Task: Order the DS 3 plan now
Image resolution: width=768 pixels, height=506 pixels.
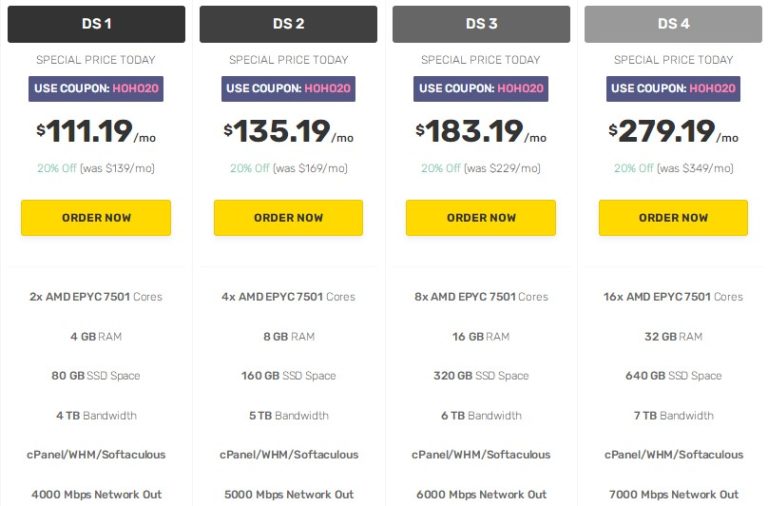Action: [x=481, y=217]
